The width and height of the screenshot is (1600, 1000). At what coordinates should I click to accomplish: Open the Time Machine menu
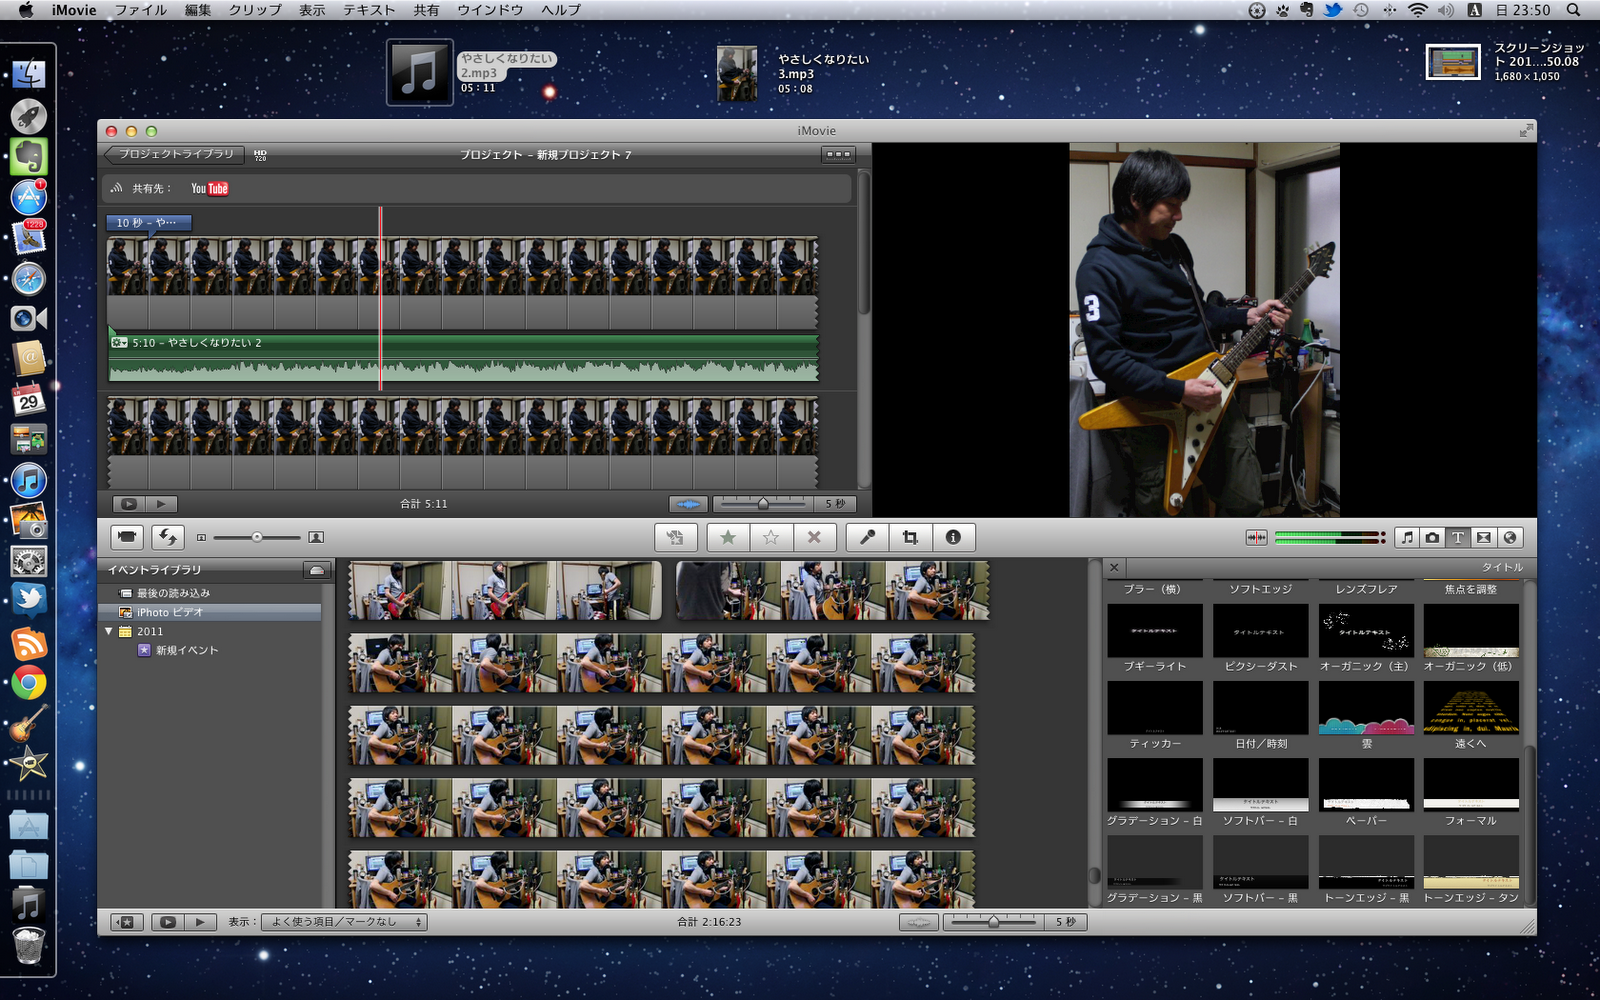click(1361, 10)
